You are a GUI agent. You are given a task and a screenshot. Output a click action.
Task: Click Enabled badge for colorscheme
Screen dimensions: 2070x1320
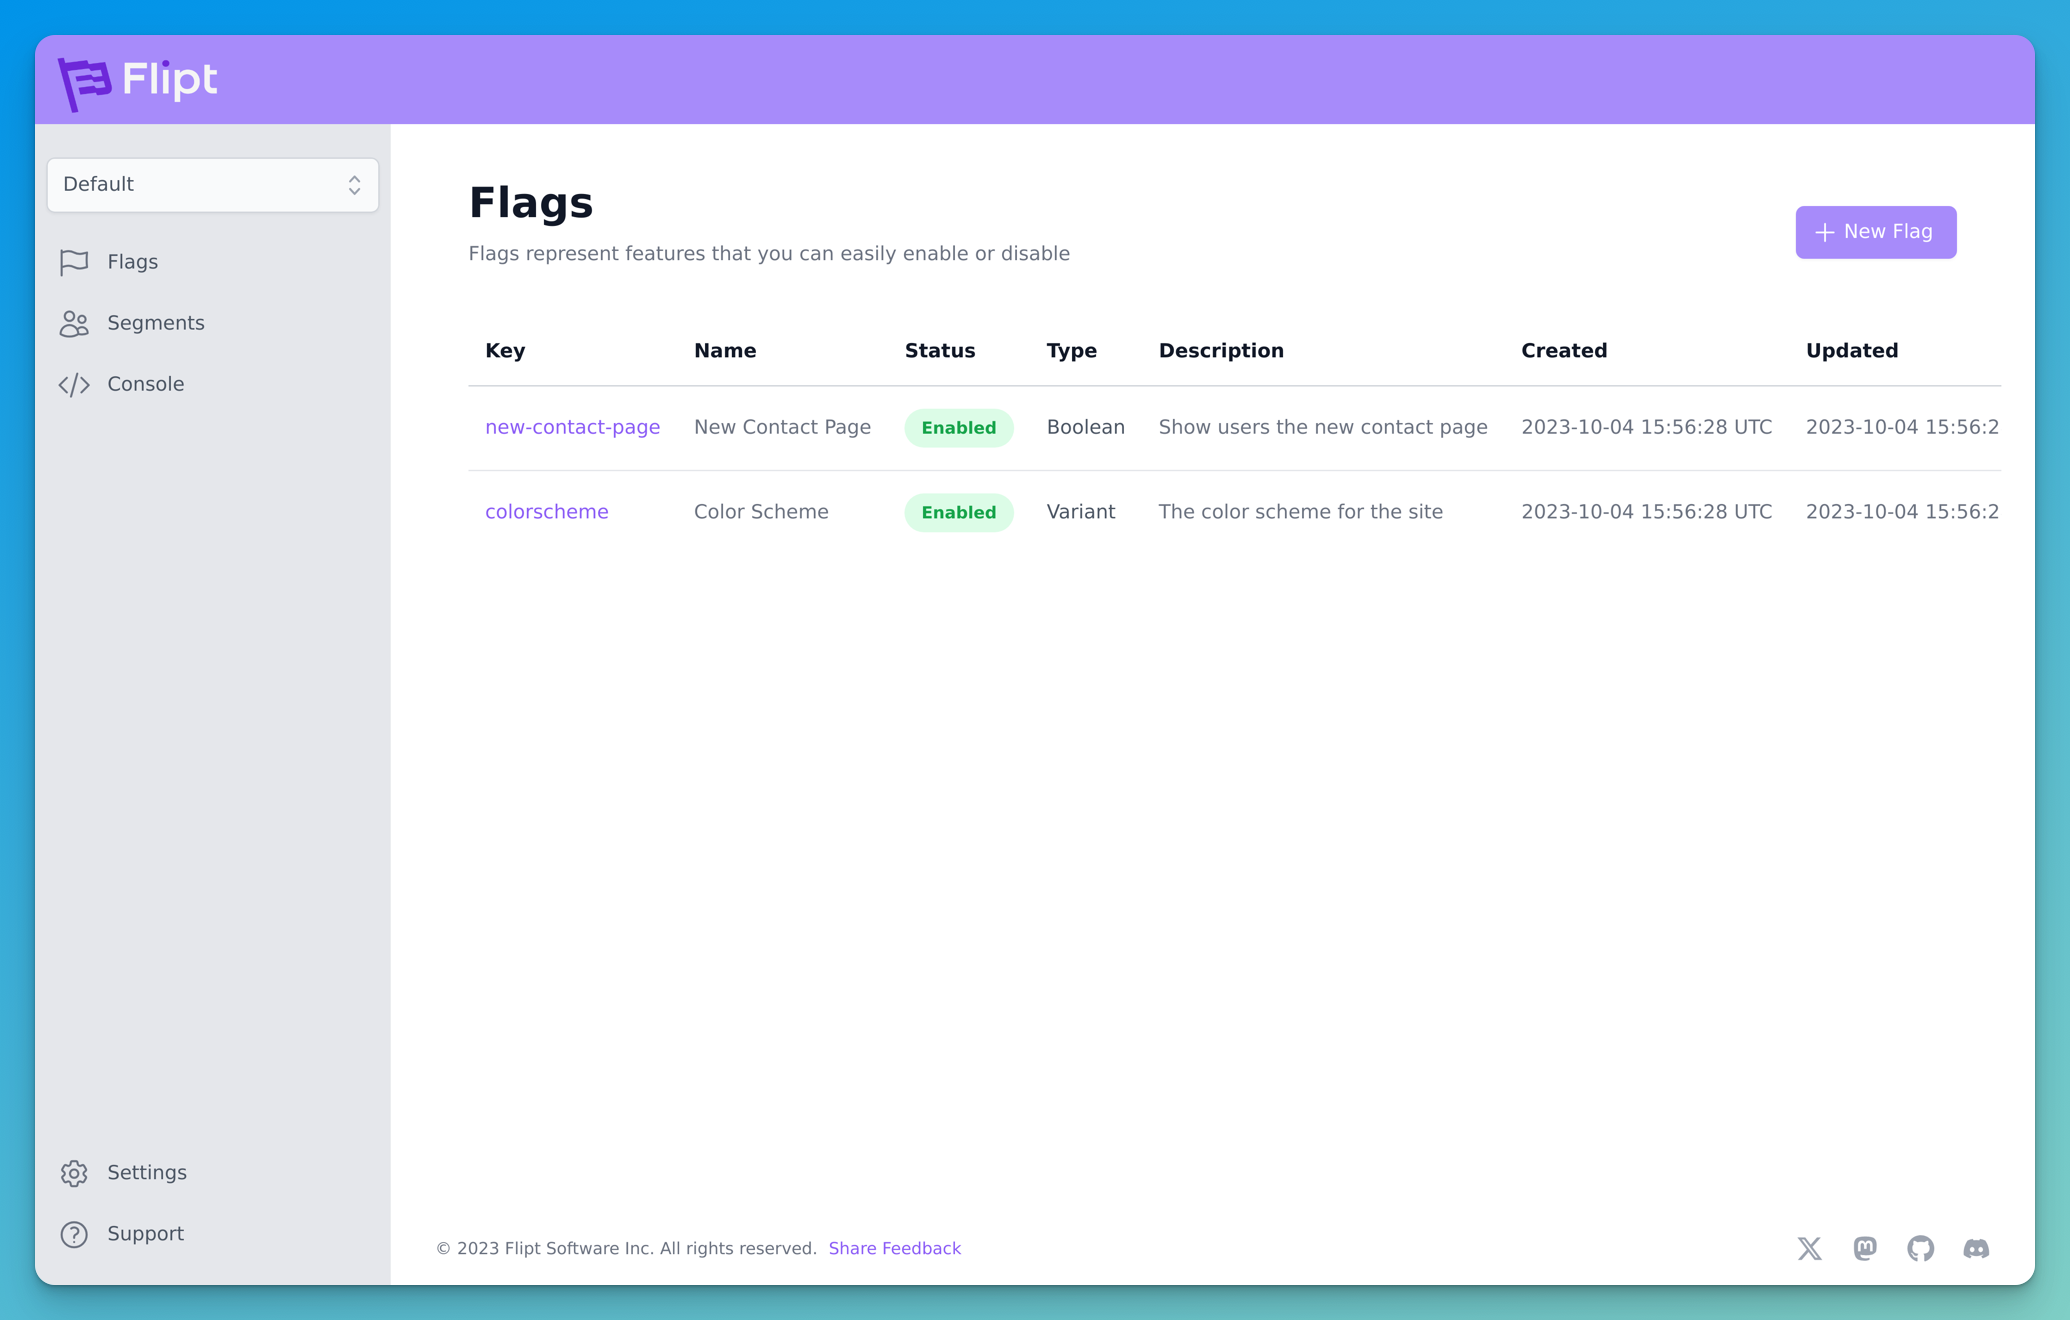tap(959, 513)
